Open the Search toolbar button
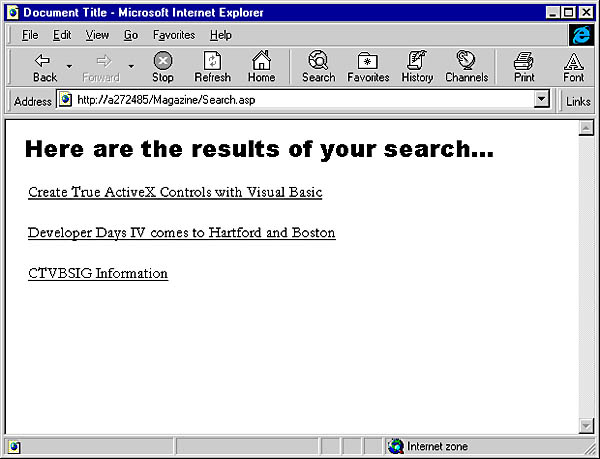 [x=318, y=67]
